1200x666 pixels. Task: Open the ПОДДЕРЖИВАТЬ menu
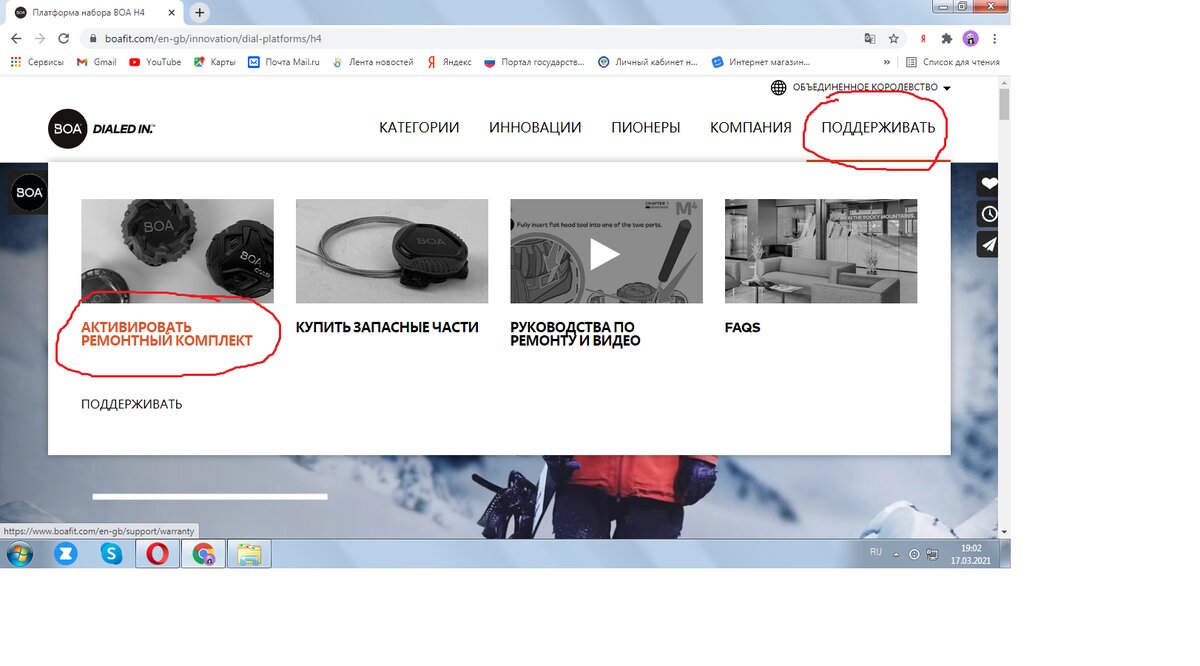coord(878,128)
